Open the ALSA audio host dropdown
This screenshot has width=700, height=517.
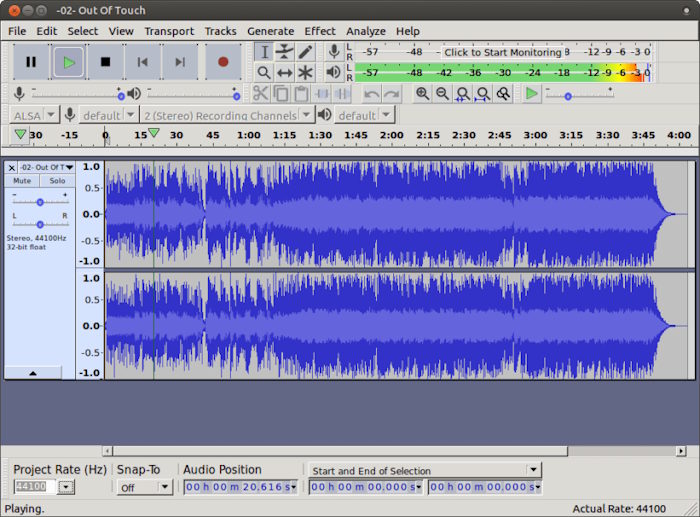pos(34,116)
